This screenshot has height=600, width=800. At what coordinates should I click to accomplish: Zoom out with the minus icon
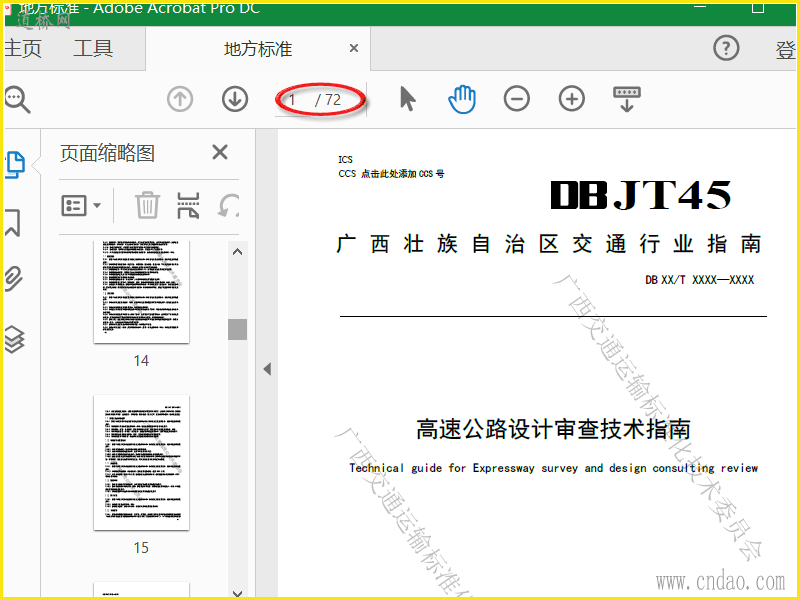tap(517, 99)
